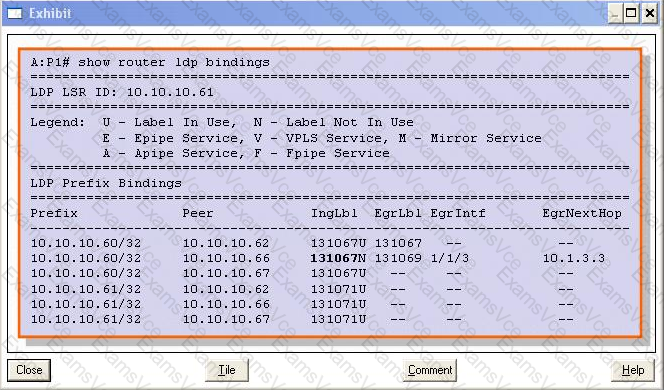The width and height of the screenshot is (664, 390).
Task: Click the Exhibit window title icon
Action: (x=14, y=14)
